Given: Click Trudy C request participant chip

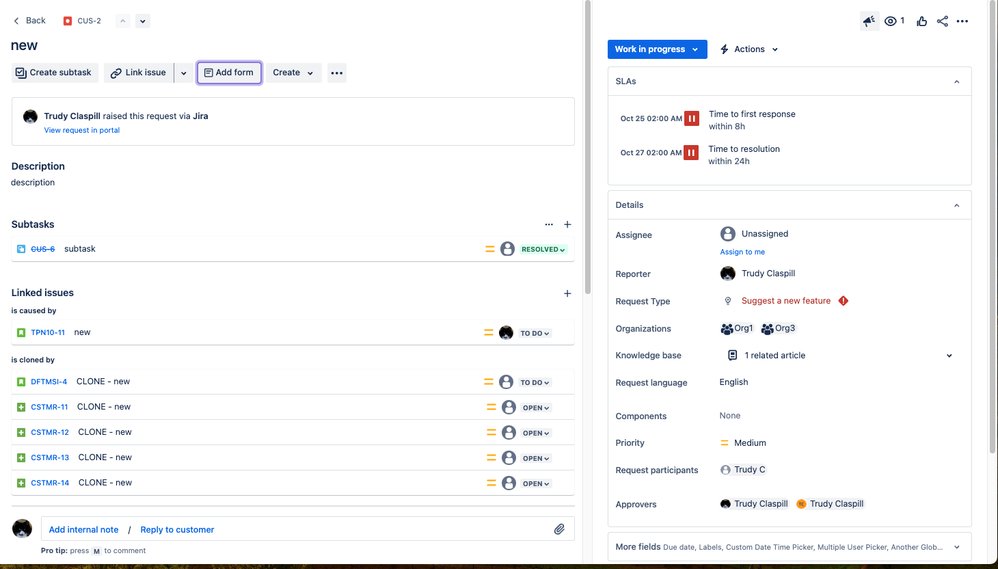Looking at the screenshot, I should 743,470.
